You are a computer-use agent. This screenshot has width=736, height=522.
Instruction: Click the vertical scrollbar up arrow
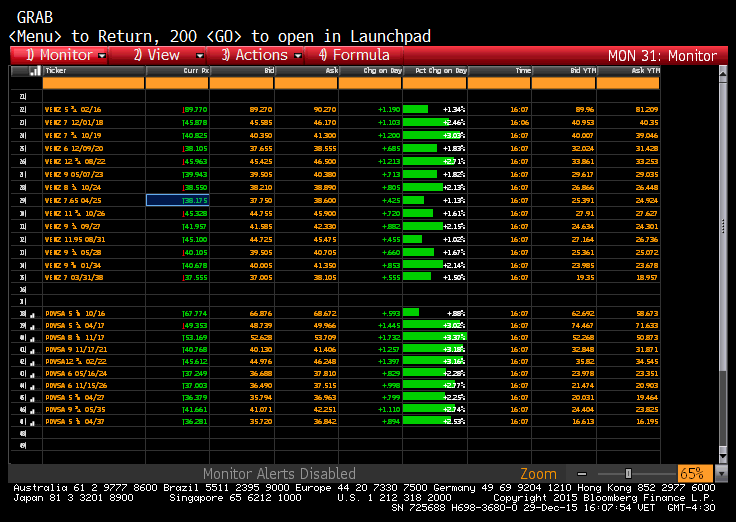click(723, 74)
